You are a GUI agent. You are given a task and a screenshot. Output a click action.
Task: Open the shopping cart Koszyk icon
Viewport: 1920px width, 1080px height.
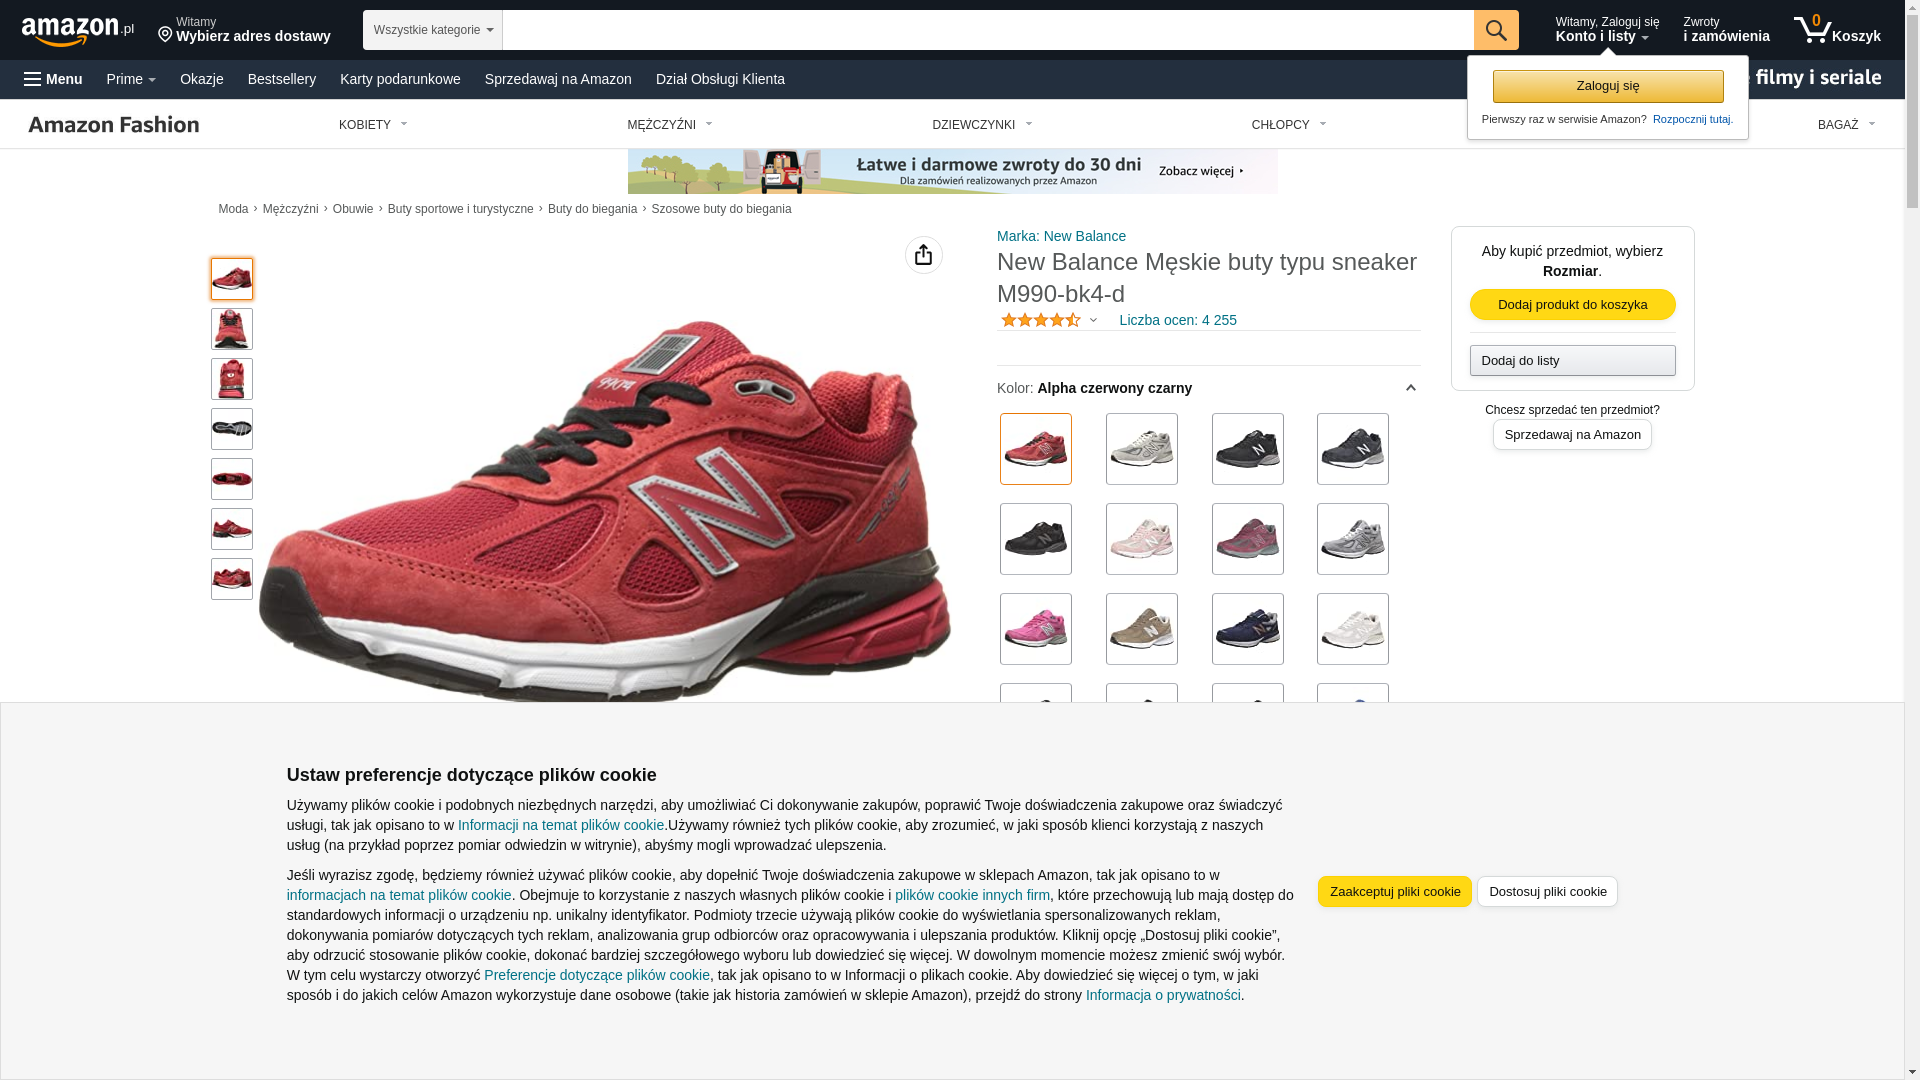click(x=1837, y=30)
